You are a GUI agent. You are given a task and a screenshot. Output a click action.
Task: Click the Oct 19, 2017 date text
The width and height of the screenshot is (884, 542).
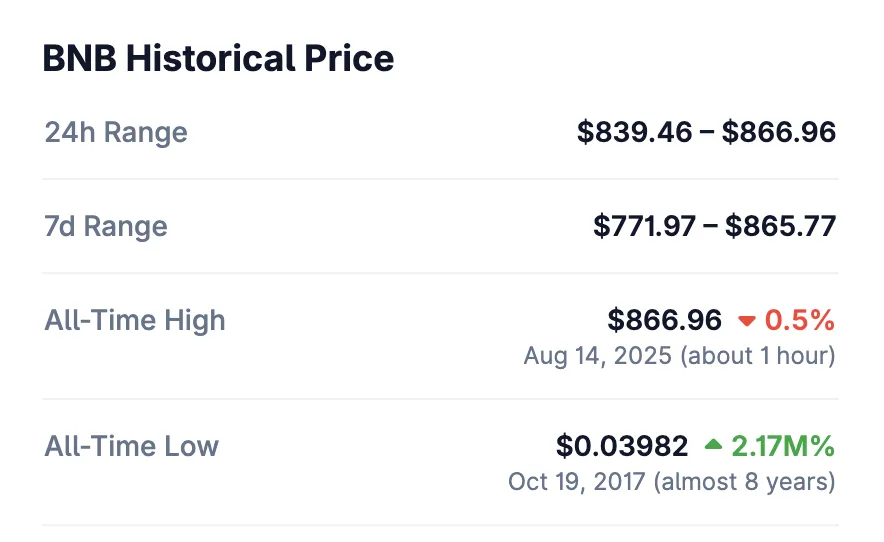pos(577,481)
